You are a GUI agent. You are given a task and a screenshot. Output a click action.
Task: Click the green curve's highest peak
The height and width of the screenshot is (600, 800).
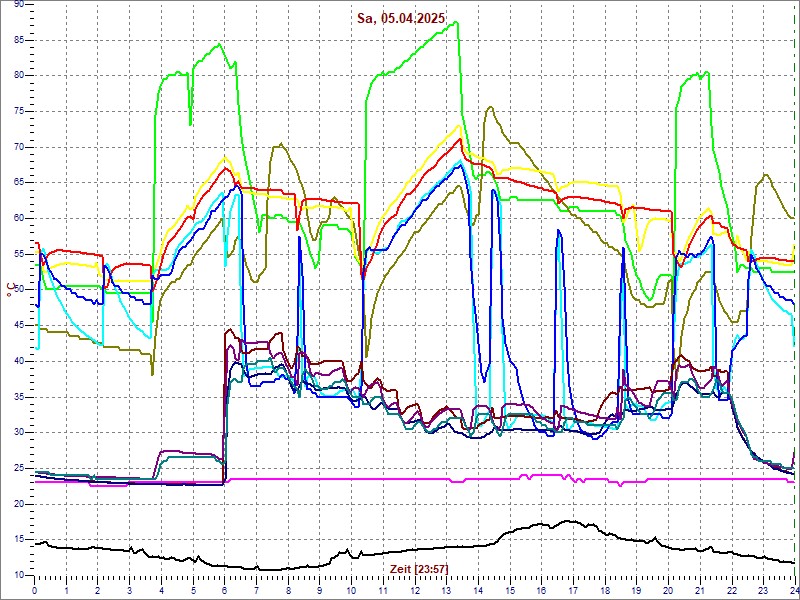pos(455,22)
